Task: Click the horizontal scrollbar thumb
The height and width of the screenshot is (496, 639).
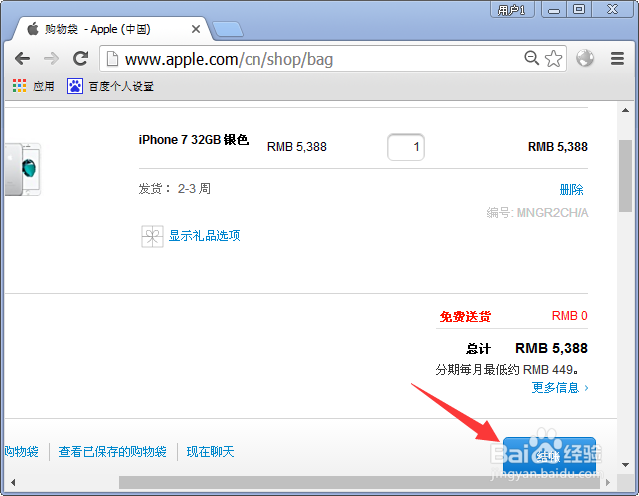Action: [x=359, y=483]
